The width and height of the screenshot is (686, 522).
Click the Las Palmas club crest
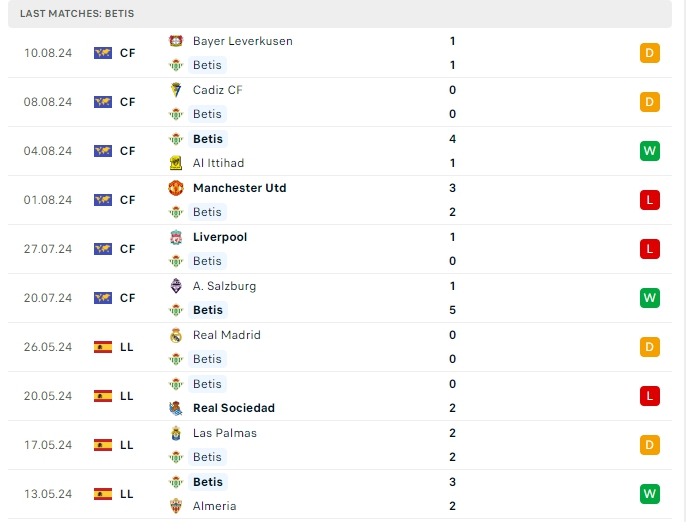(x=176, y=433)
